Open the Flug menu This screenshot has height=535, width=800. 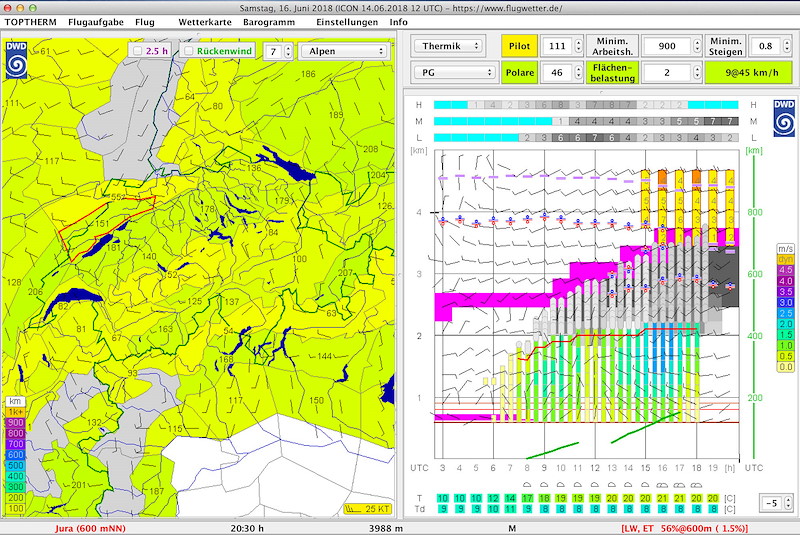(145, 22)
